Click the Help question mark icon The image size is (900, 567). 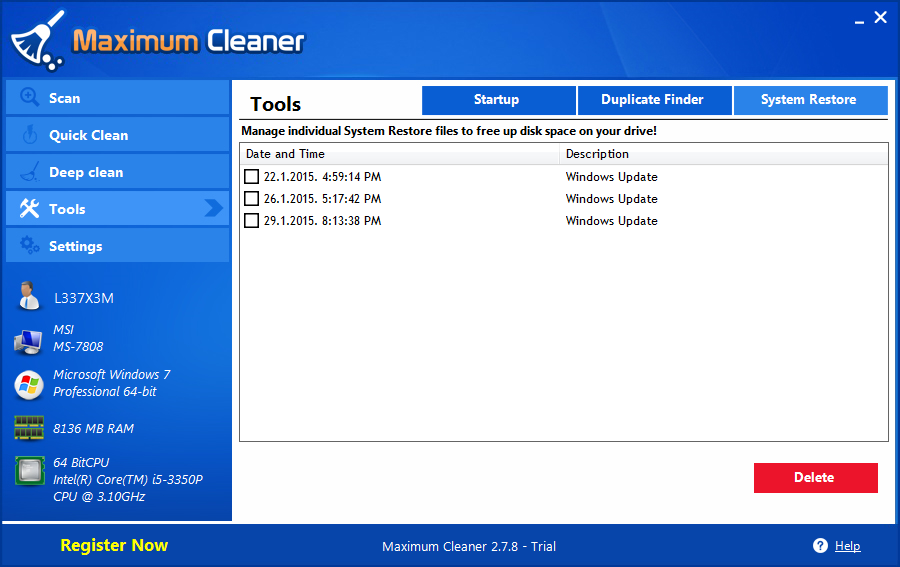click(820, 546)
